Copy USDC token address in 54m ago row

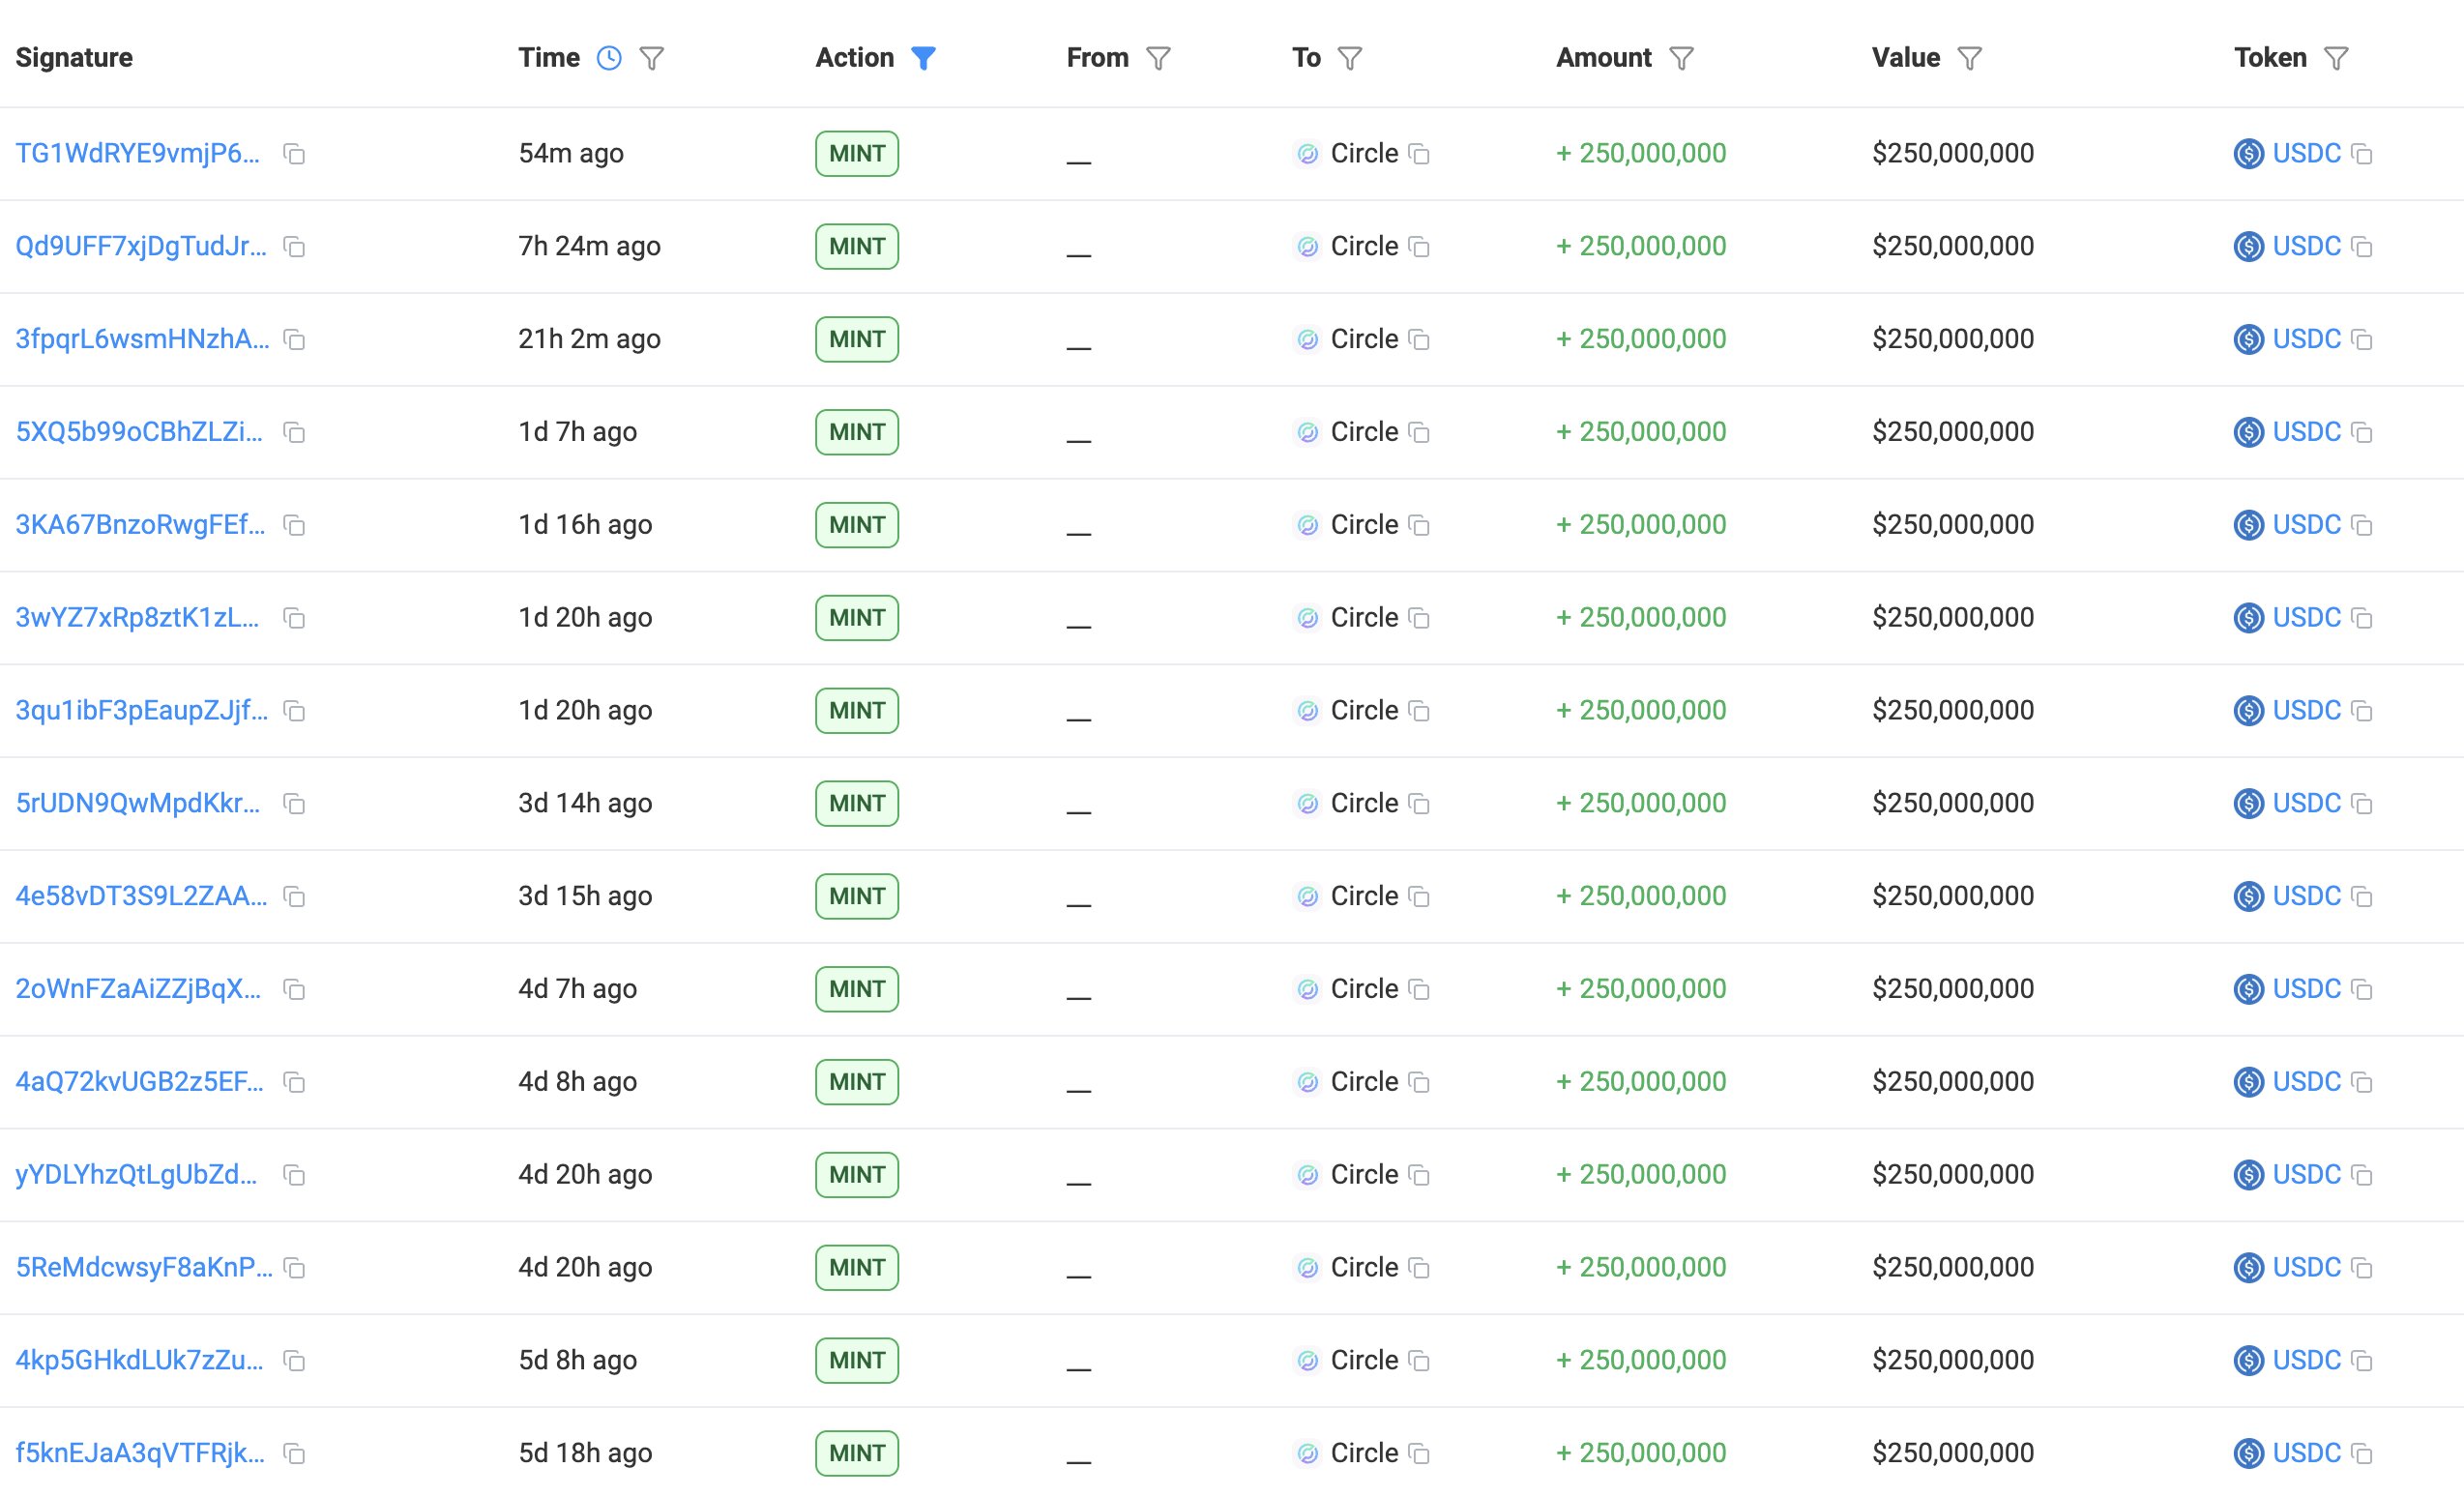click(x=2362, y=154)
